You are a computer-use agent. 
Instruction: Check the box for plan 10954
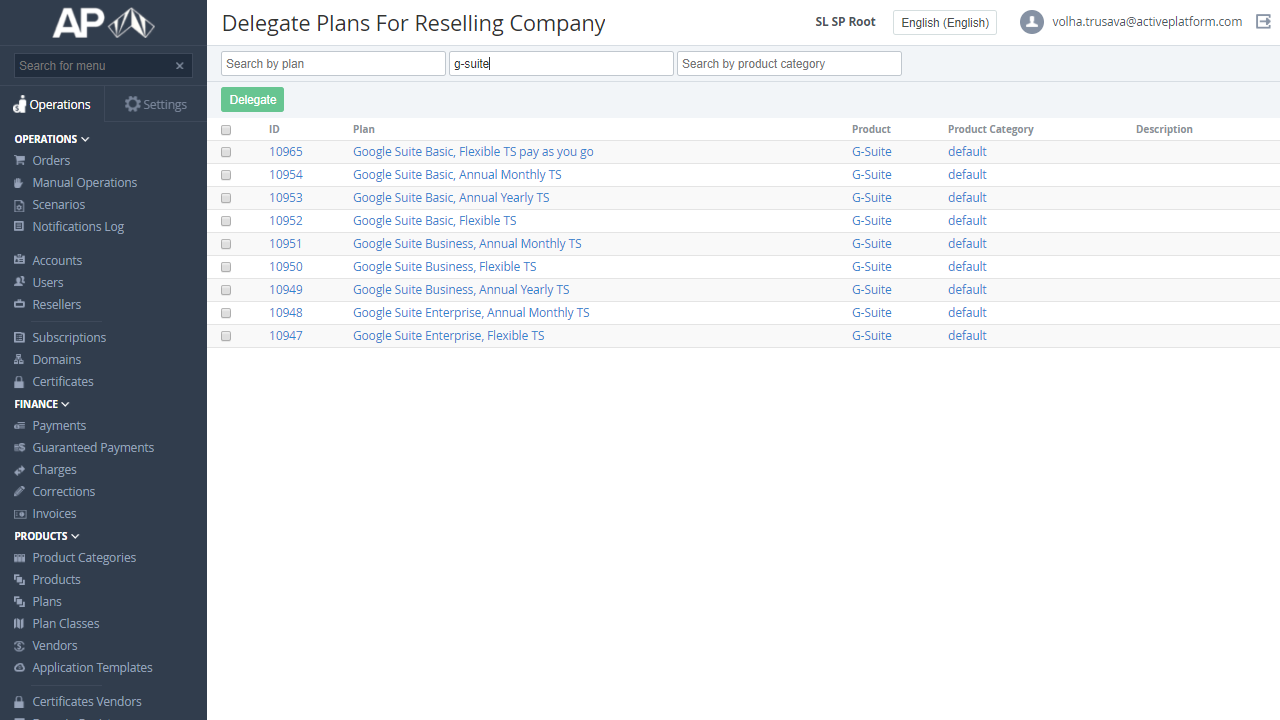[x=226, y=175]
